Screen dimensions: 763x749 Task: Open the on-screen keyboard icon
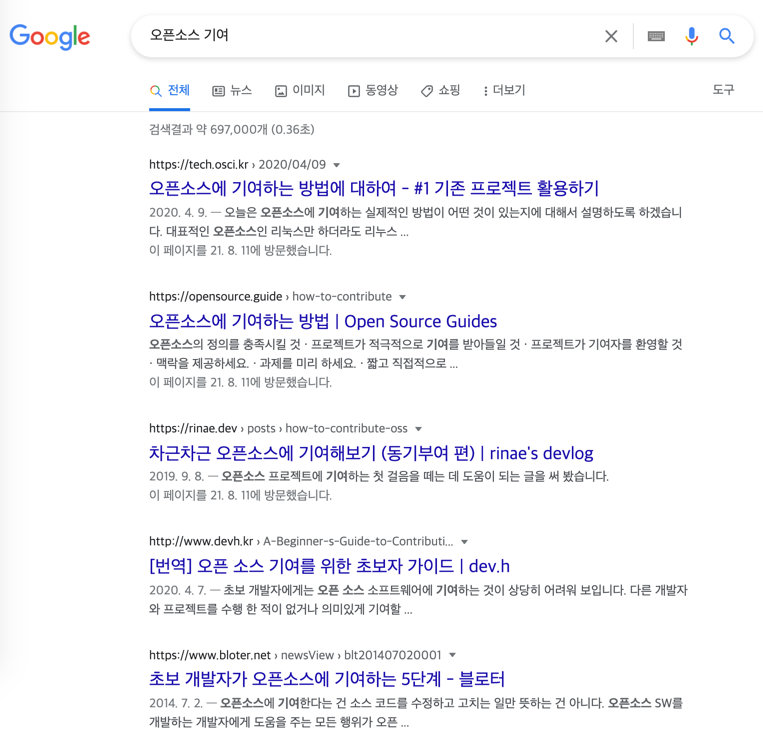coord(656,36)
